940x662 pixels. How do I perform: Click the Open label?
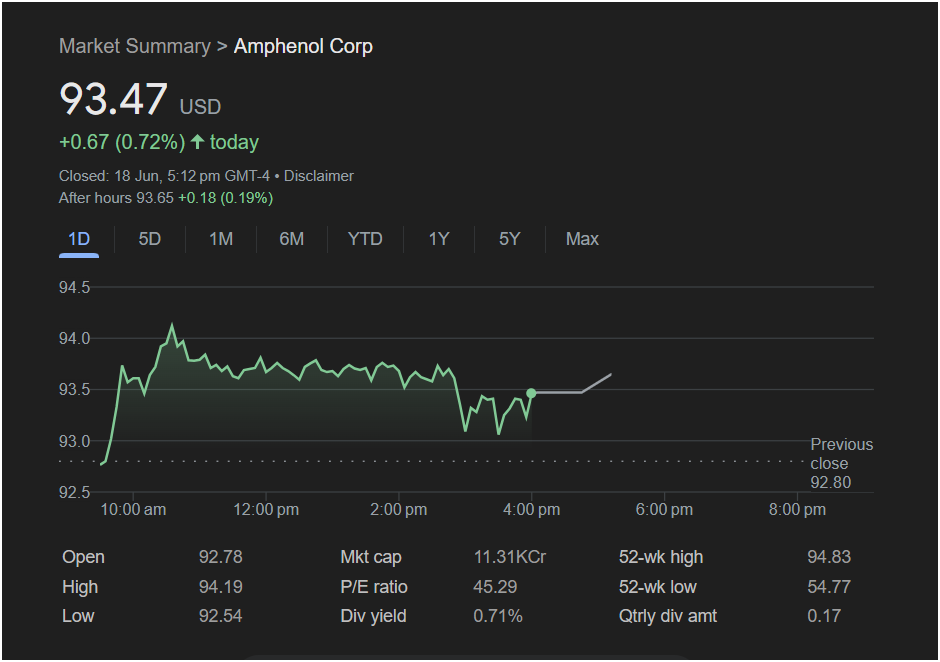(83, 557)
